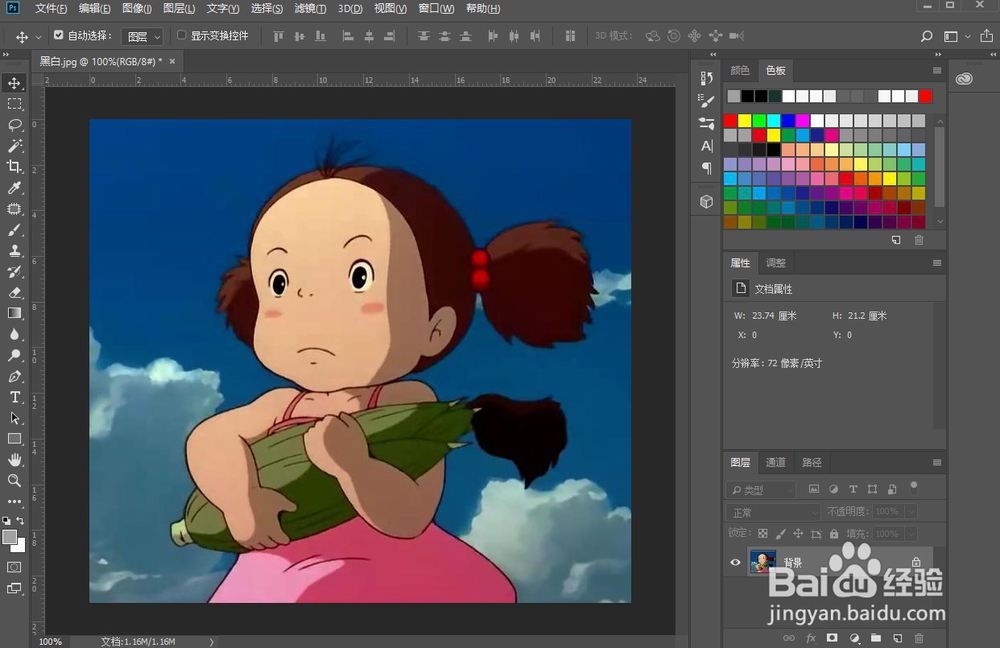Open the Properties panel flyout menu
1000x648 pixels.
[937, 263]
